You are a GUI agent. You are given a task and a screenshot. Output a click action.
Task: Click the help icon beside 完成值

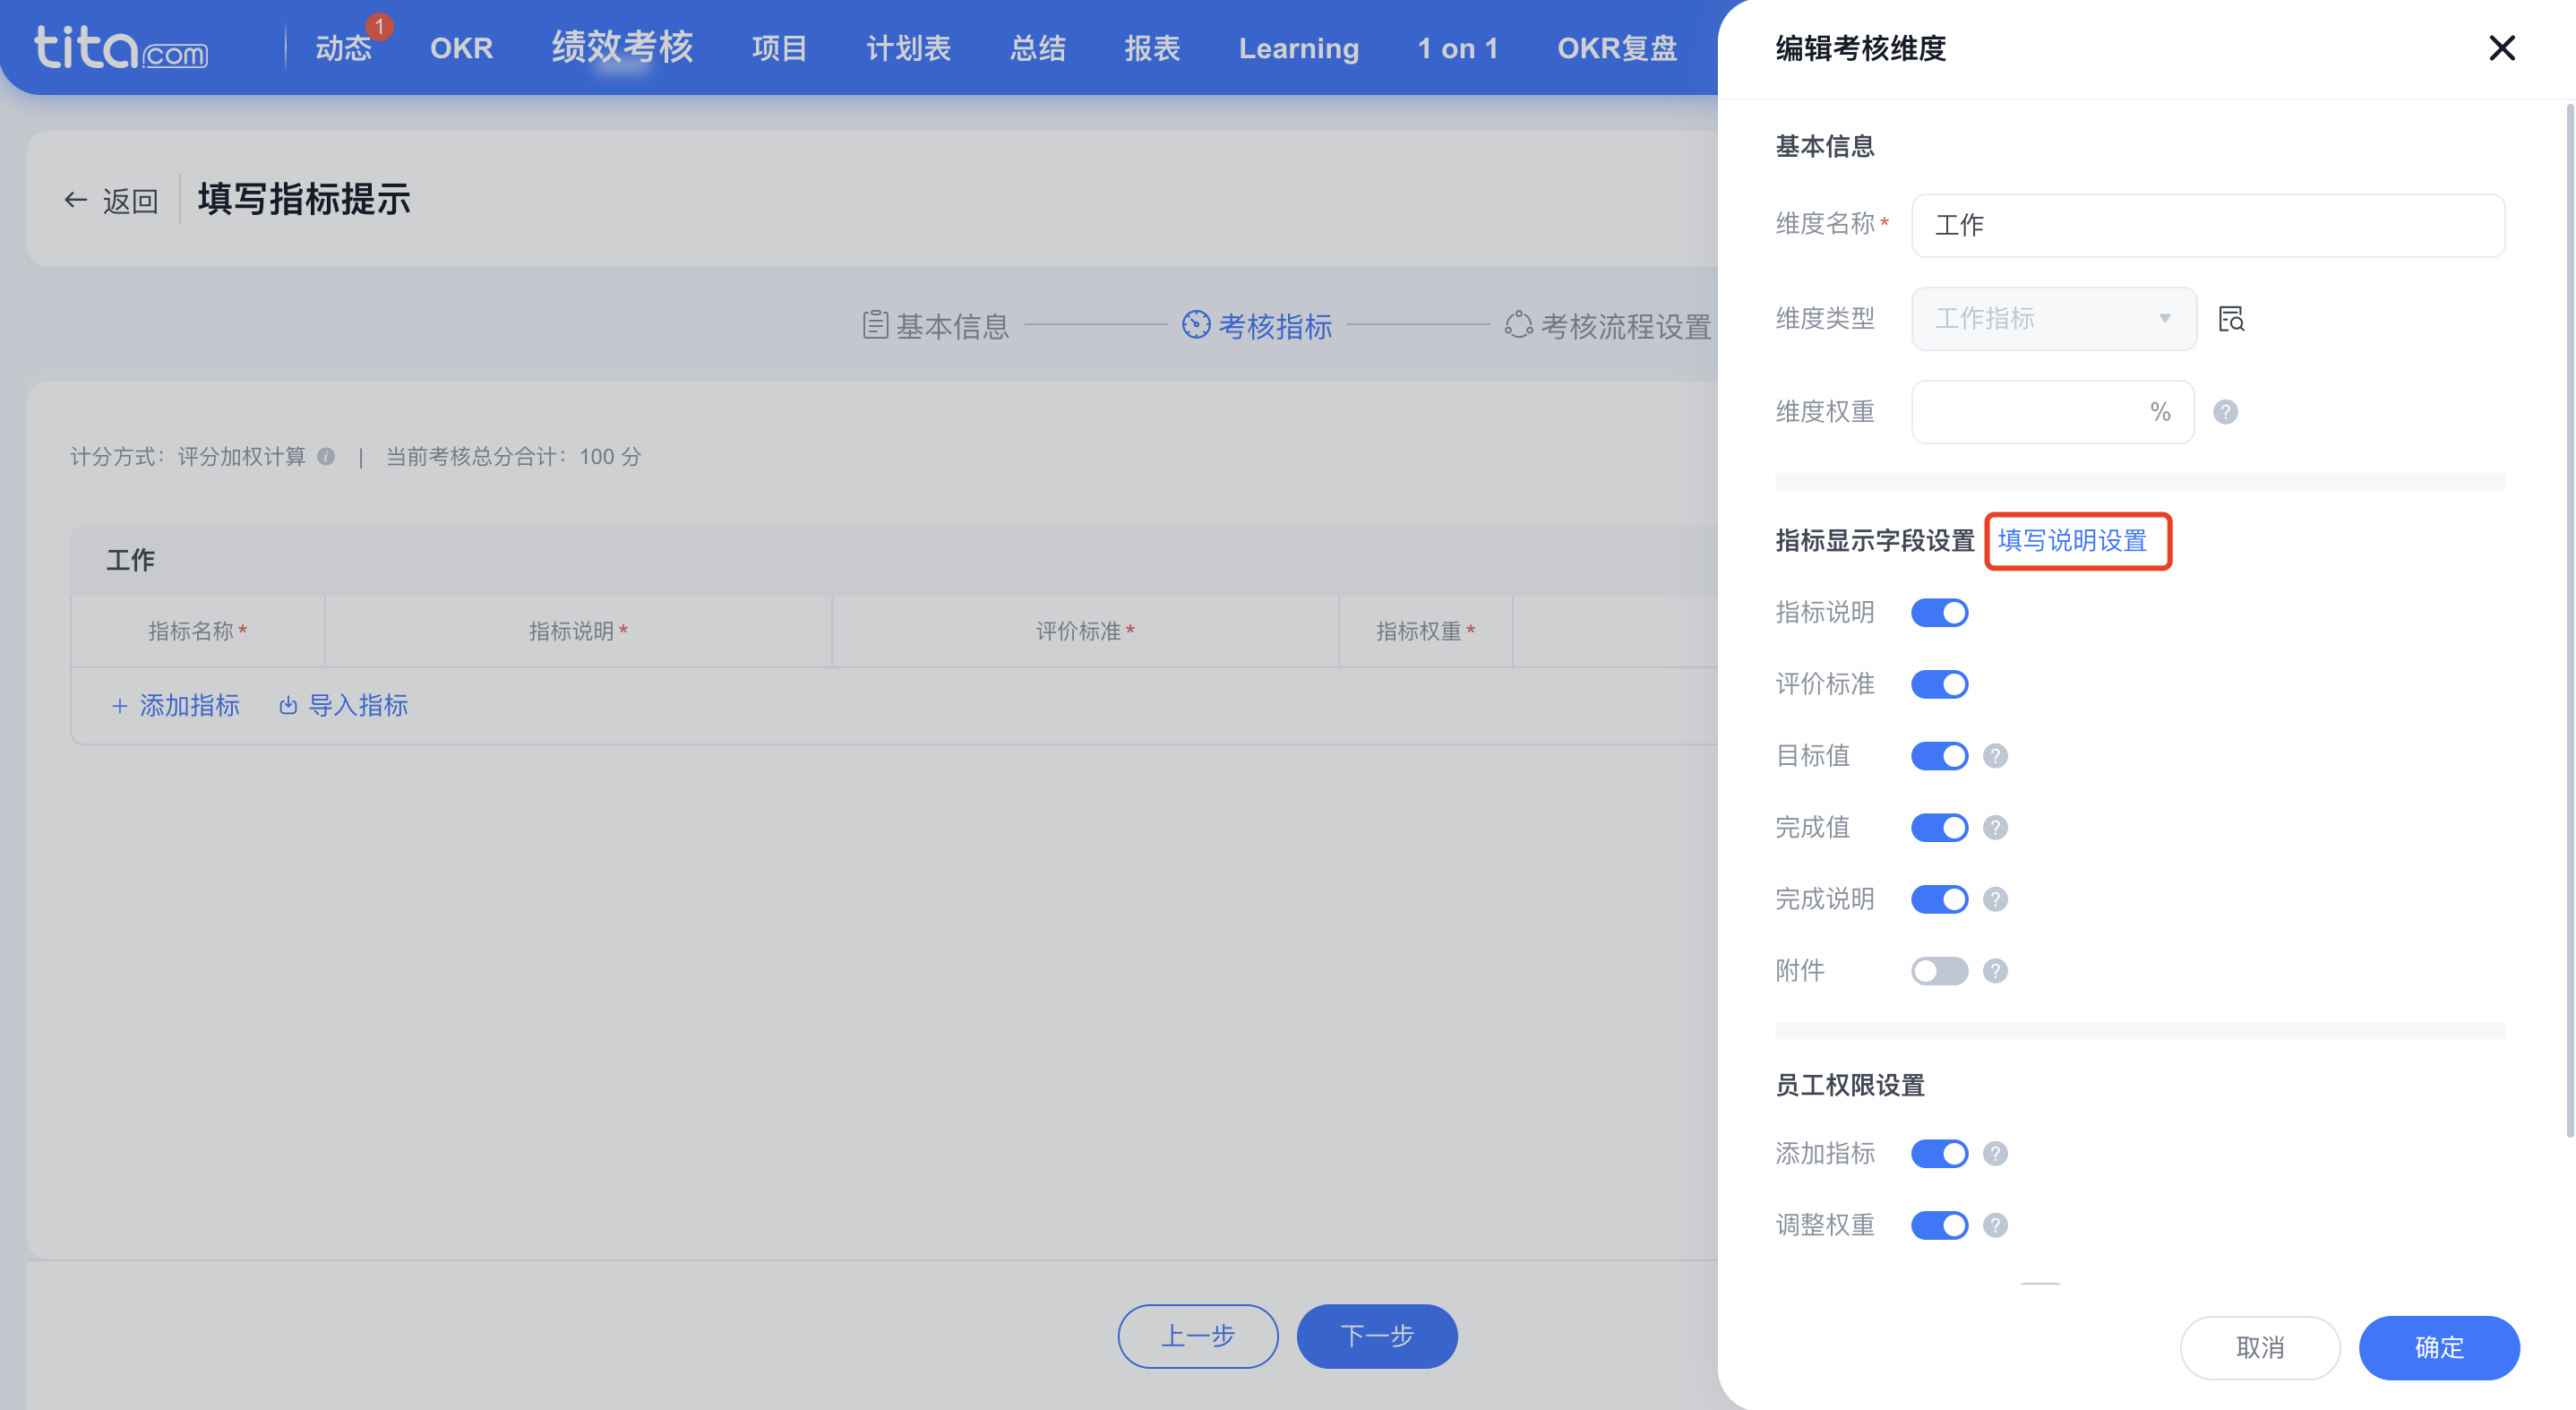pos(1995,828)
